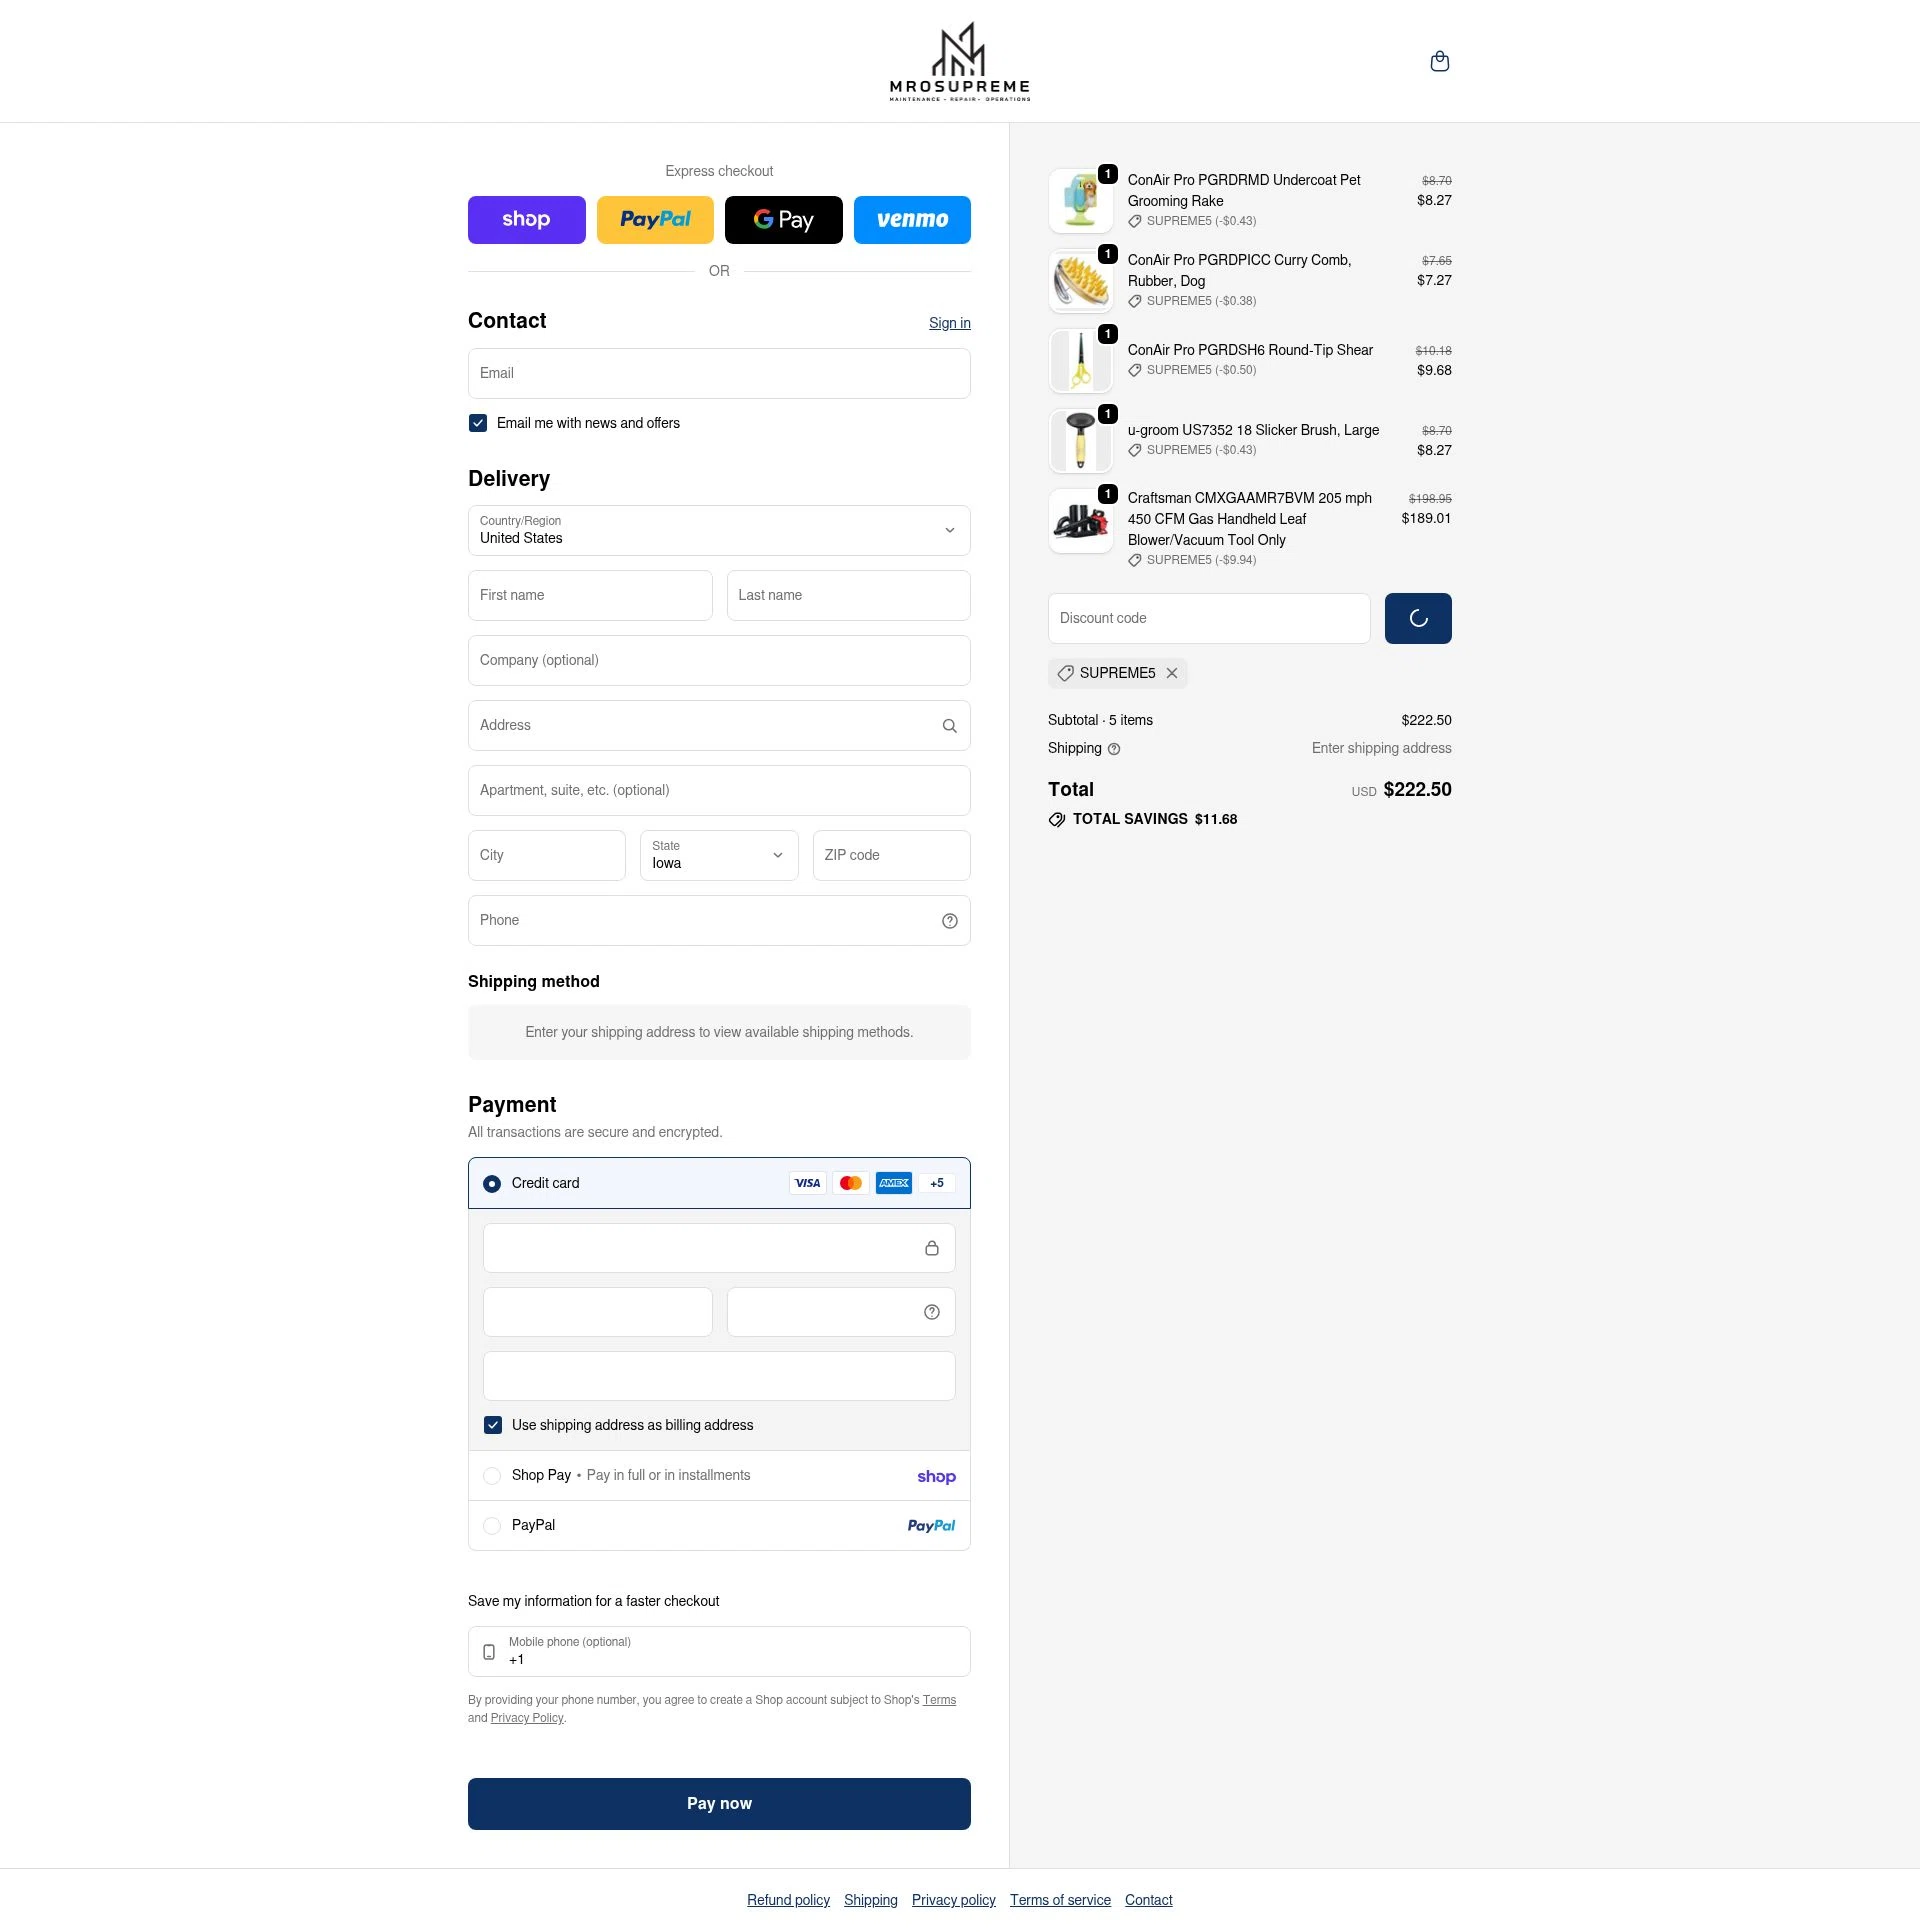Click the MROSUPREME logo
This screenshot has width=1920, height=1932.
959,62
